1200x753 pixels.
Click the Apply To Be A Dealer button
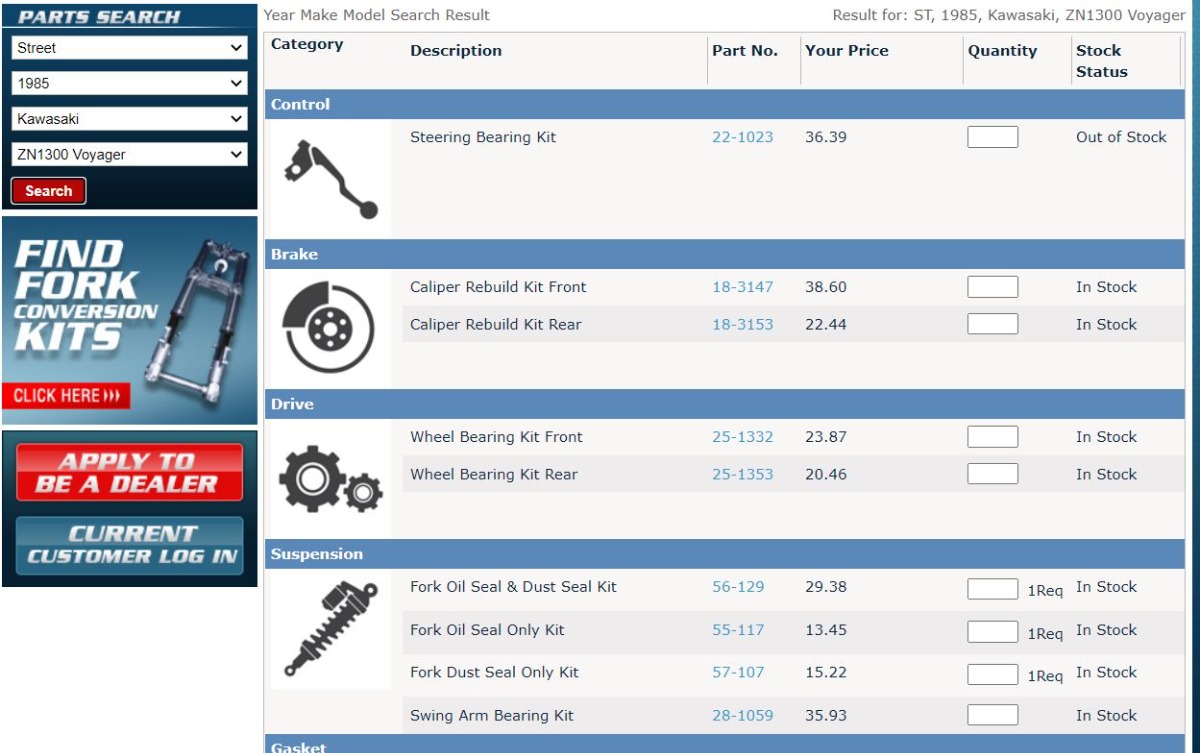tap(129, 473)
